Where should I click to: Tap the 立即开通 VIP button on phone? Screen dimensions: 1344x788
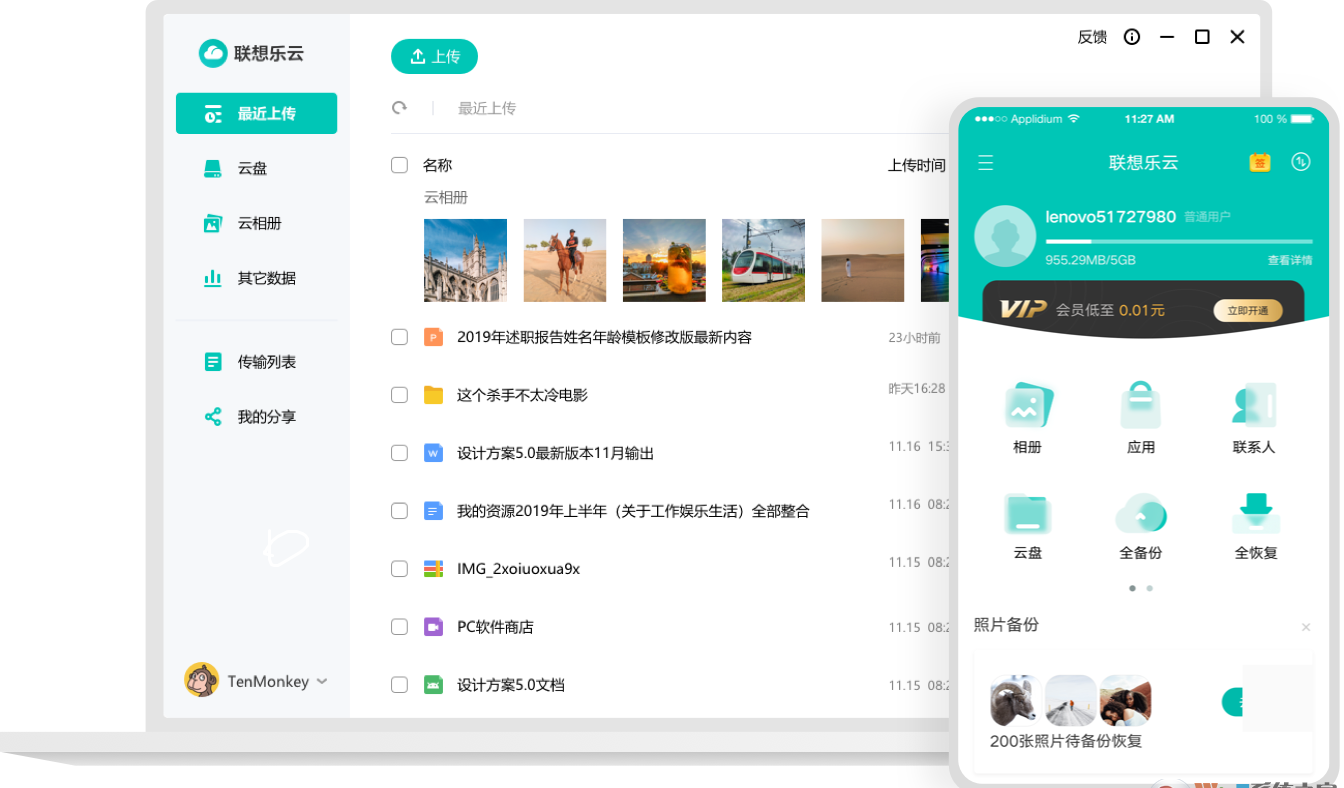click(1248, 311)
